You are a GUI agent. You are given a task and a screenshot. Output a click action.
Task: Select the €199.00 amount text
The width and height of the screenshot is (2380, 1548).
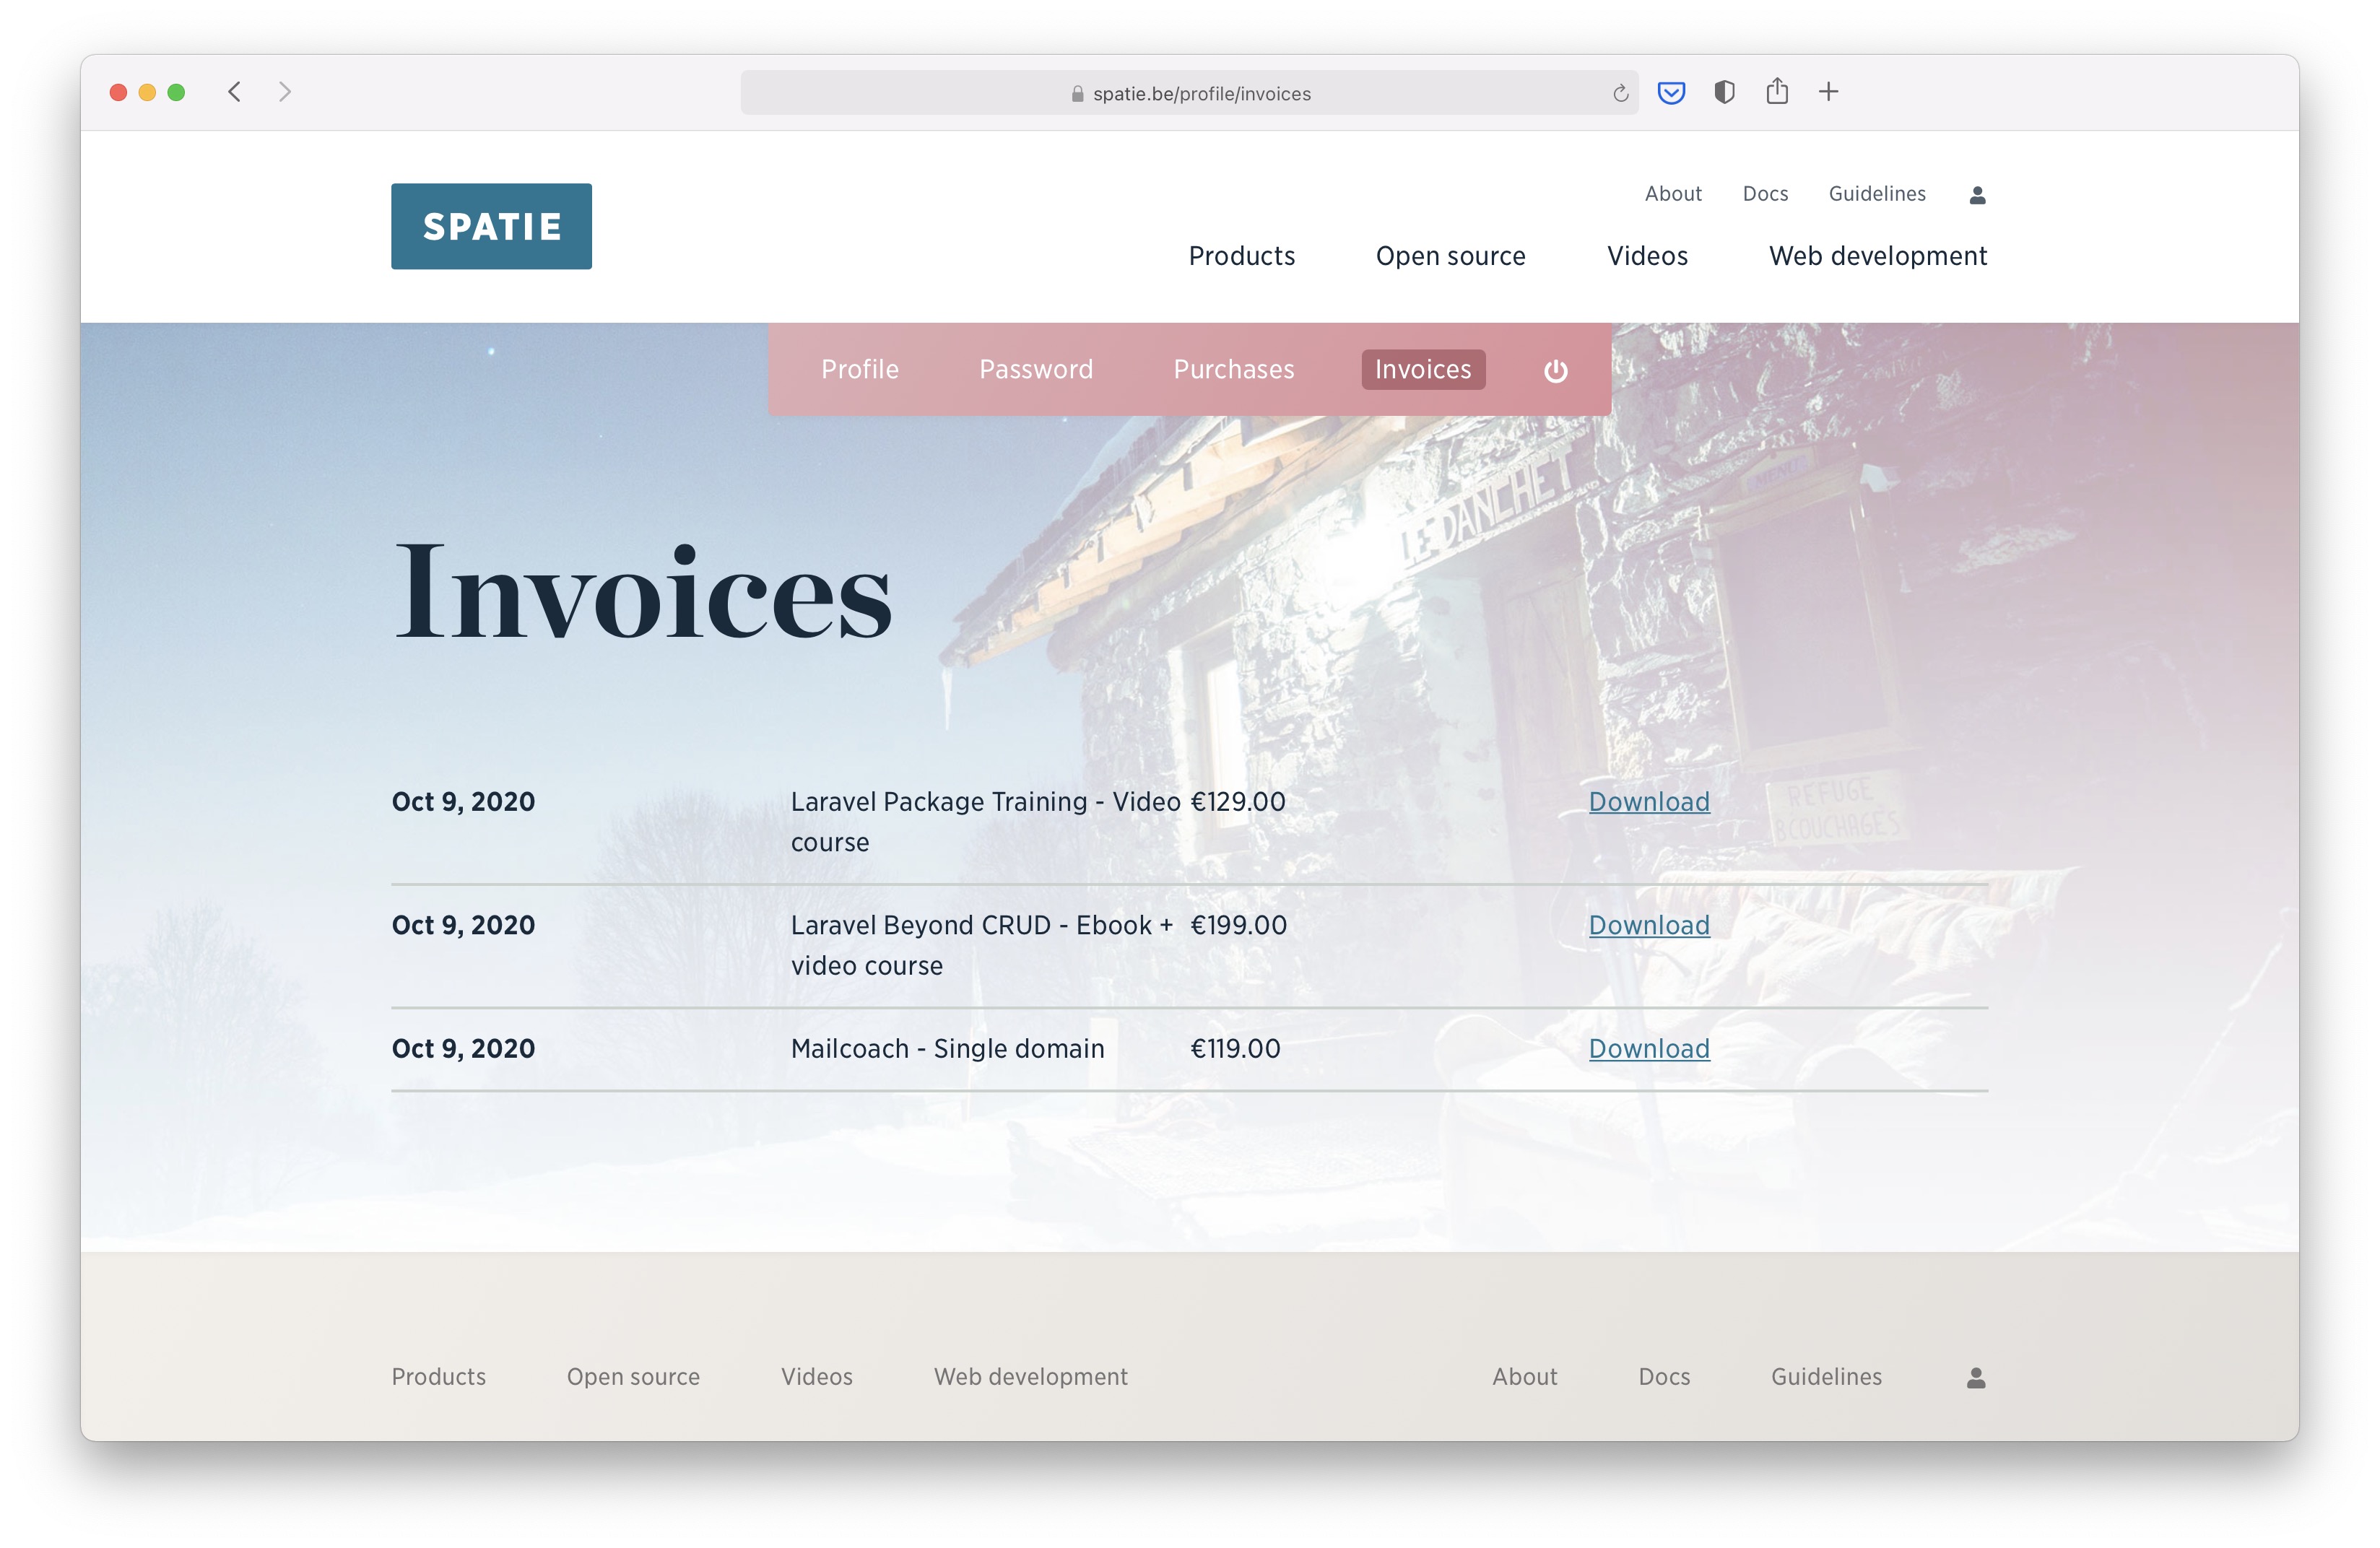pyautogui.click(x=1238, y=925)
